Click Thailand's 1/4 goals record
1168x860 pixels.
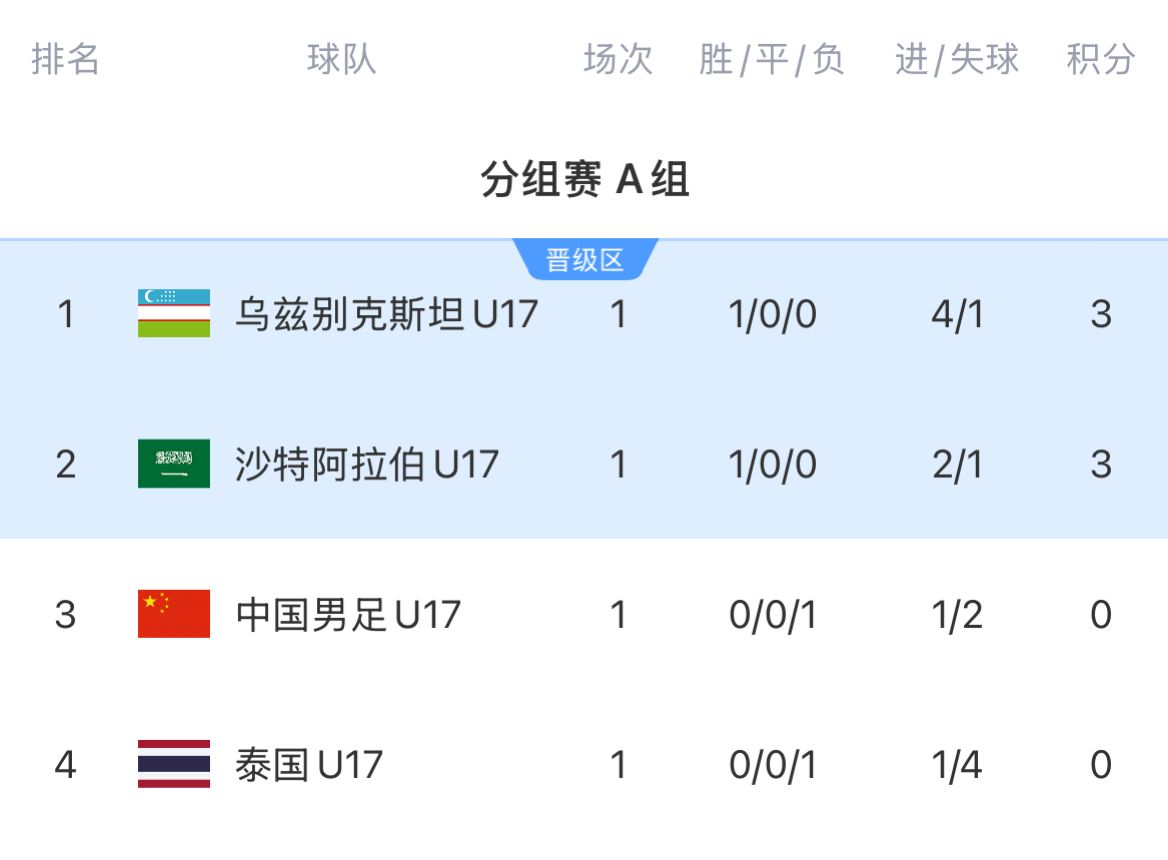(x=957, y=765)
